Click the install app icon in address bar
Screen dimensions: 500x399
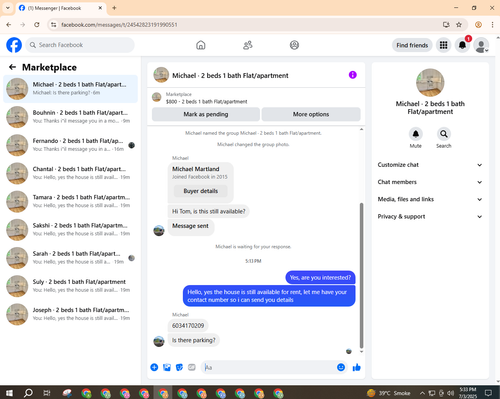pos(446,25)
